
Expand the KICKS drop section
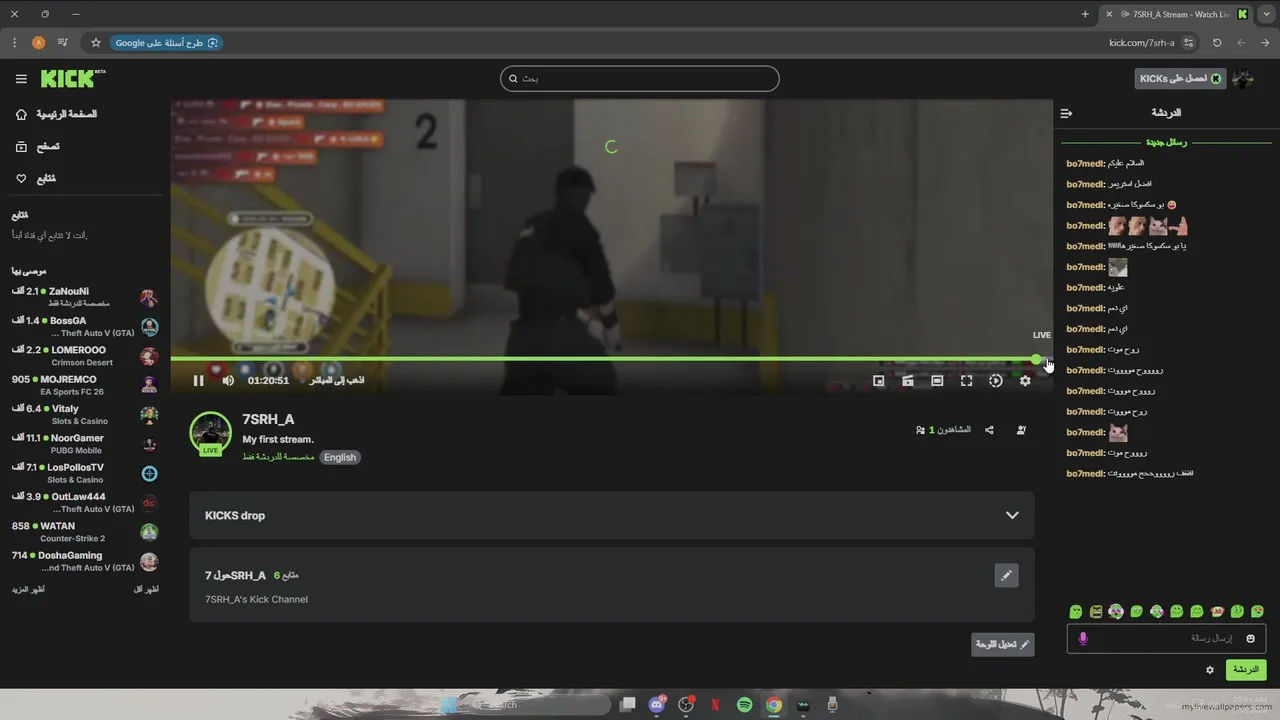pyautogui.click(x=612, y=516)
